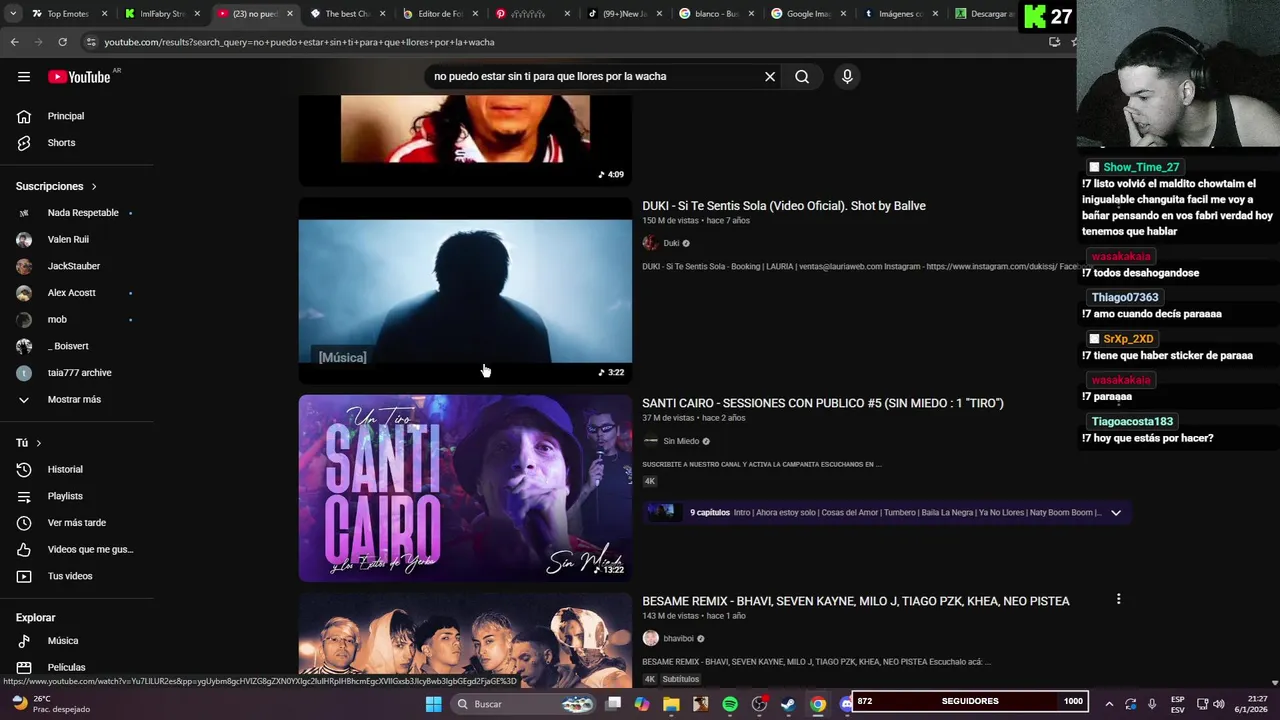Click chat username Show_Time_27
1280x720 pixels.
click(1141, 167)
